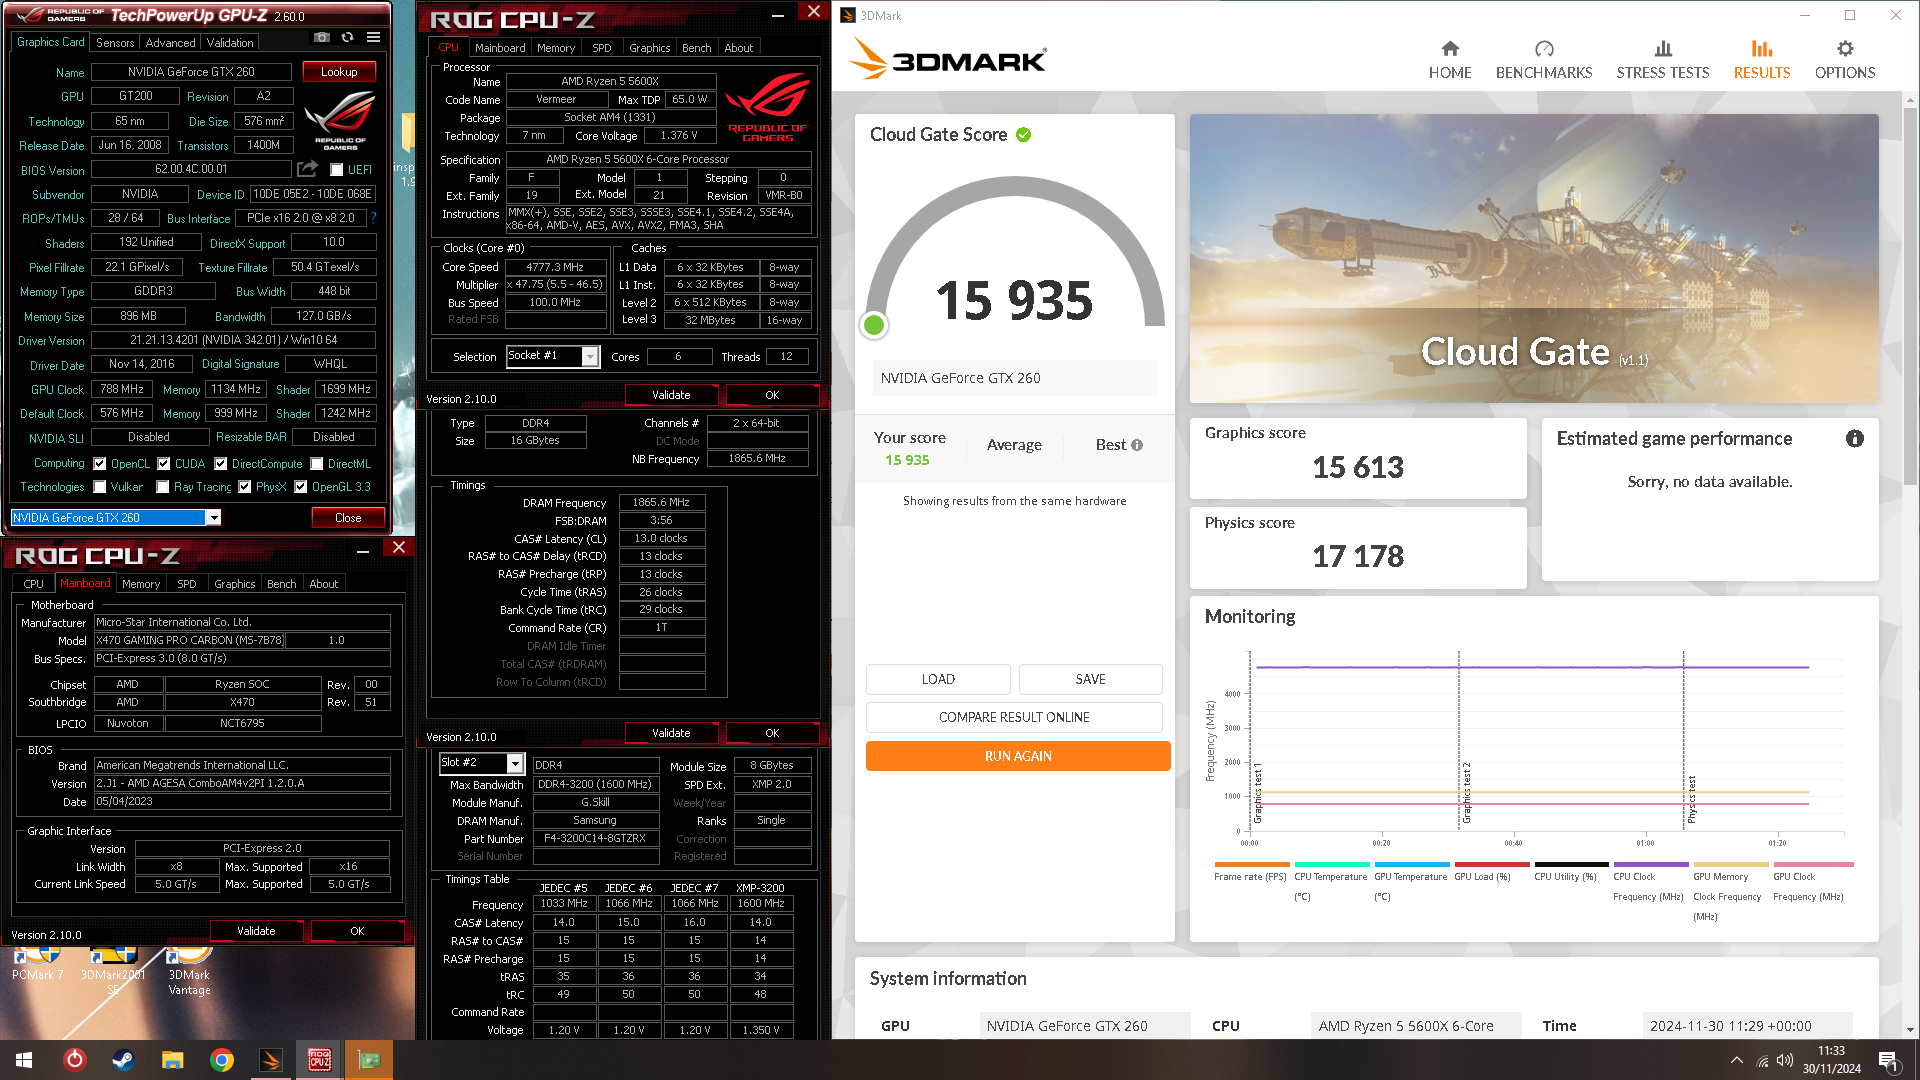Click the ROG CPU-Z taskbar icon
The height and width of the screenshot is (1080, 1920).
[x=319, y=1060]
